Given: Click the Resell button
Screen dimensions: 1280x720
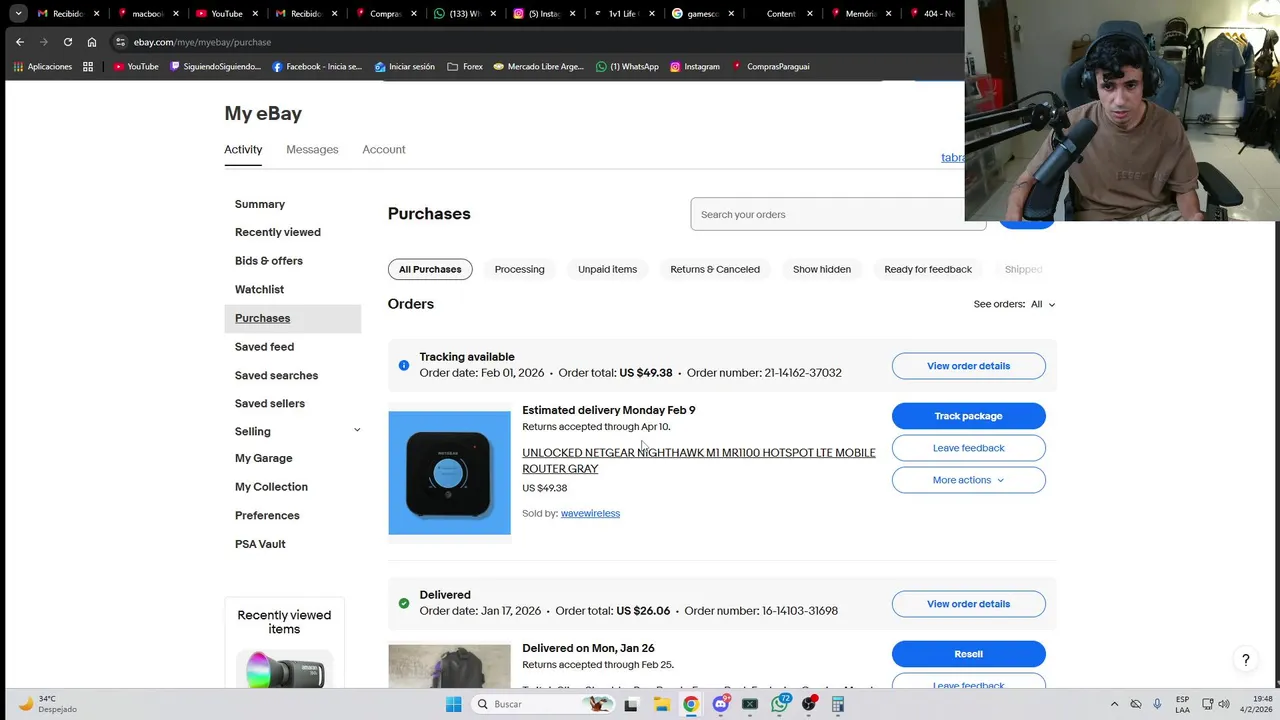Looking at the screenshot, I should coord(968,654).
